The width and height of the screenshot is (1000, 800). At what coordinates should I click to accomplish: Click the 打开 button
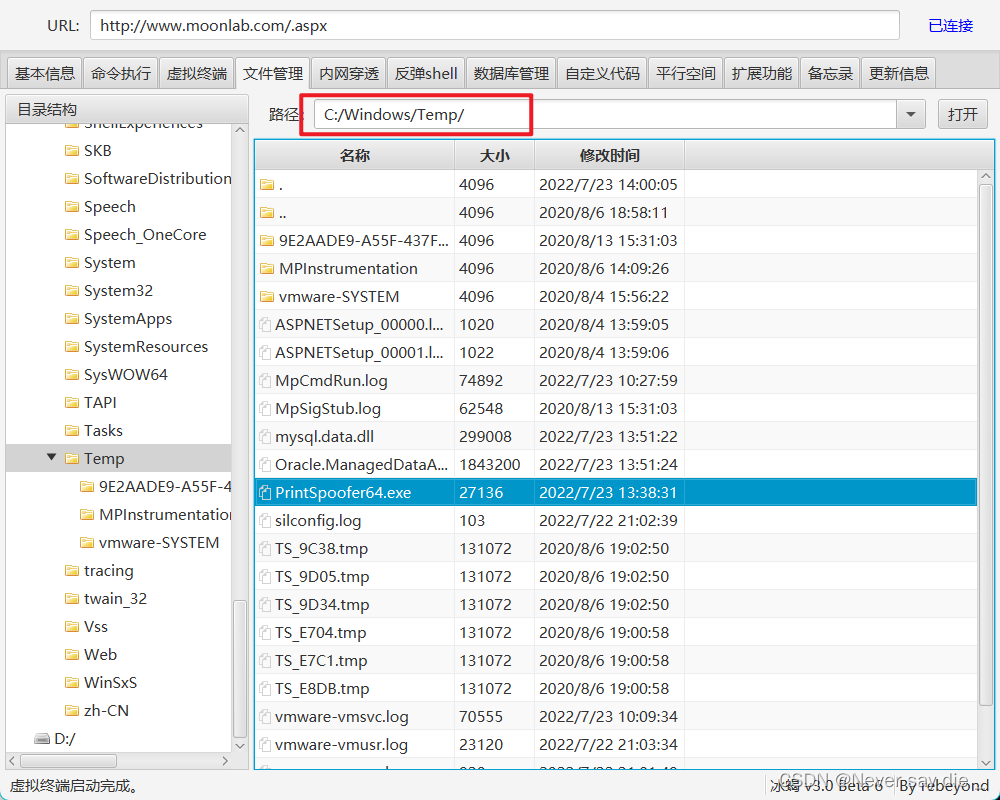coord(962,115)
